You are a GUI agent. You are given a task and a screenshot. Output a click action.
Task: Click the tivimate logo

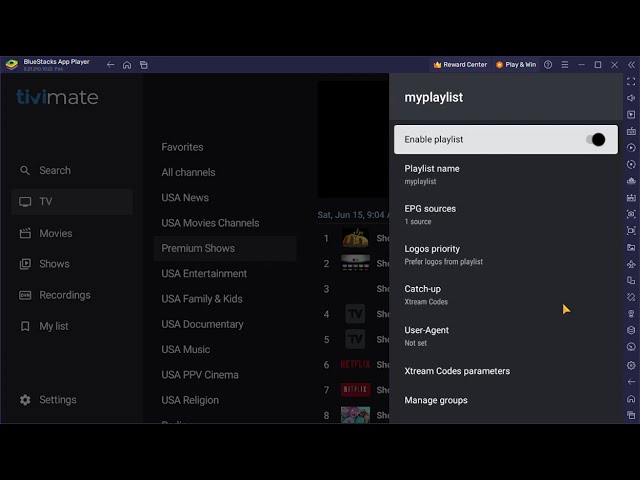click(58, 97)
